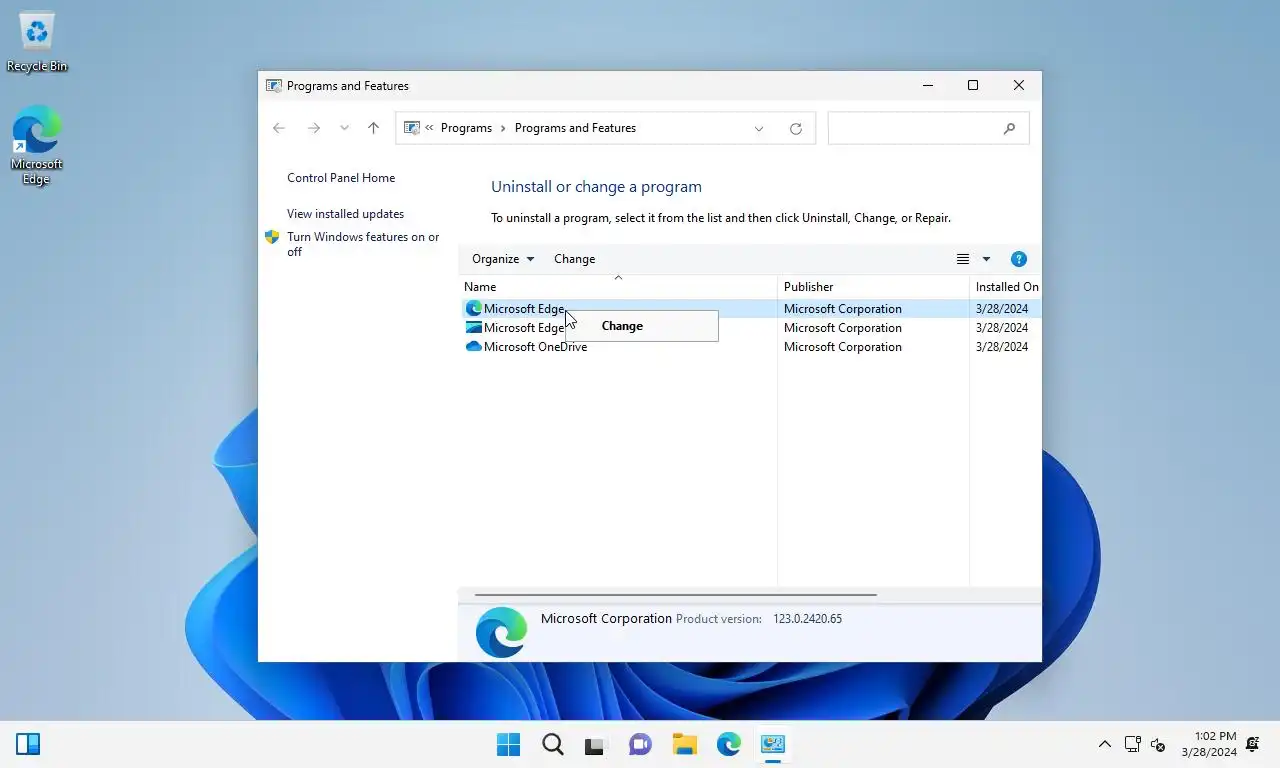Open Control Panel Home link
This screenshot has width=1280, height=768.
tap(341, 178)
